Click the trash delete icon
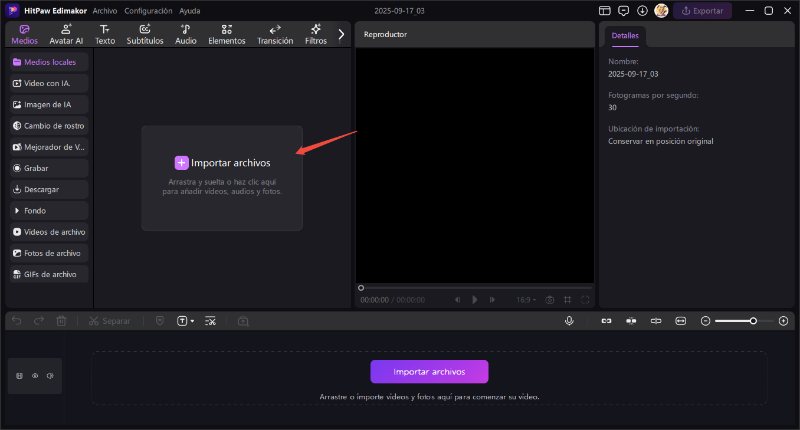The height and width of the screenshot is (430, 800). [61, 321]
